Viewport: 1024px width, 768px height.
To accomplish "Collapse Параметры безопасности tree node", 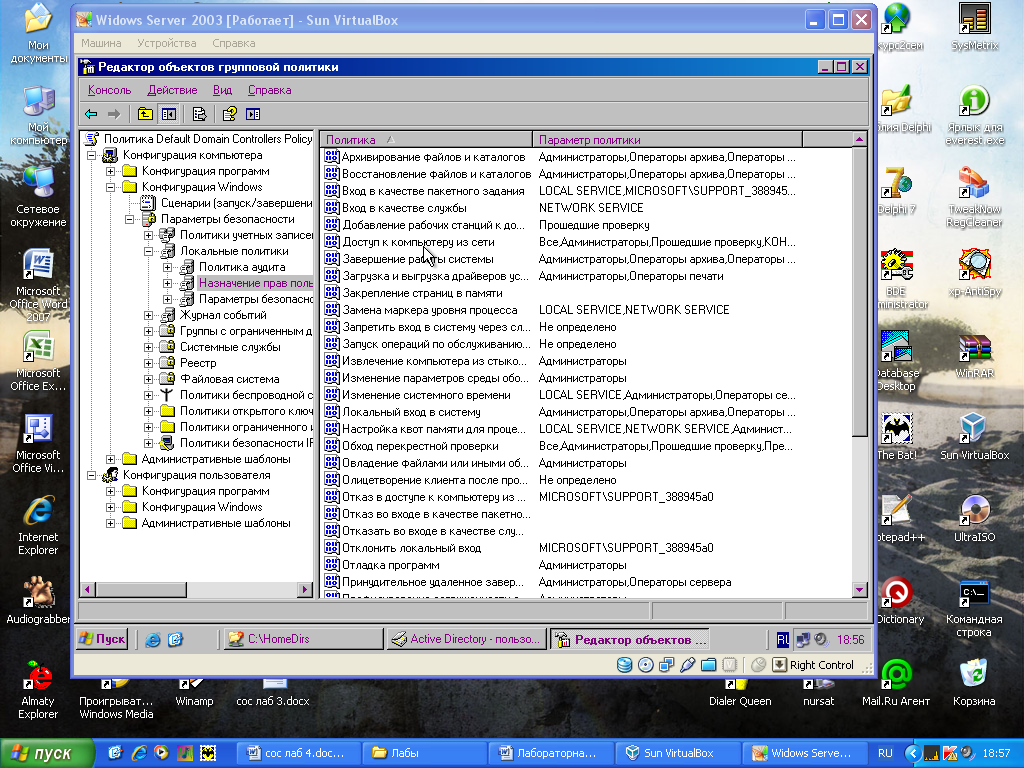I will [x=129, y=219].
